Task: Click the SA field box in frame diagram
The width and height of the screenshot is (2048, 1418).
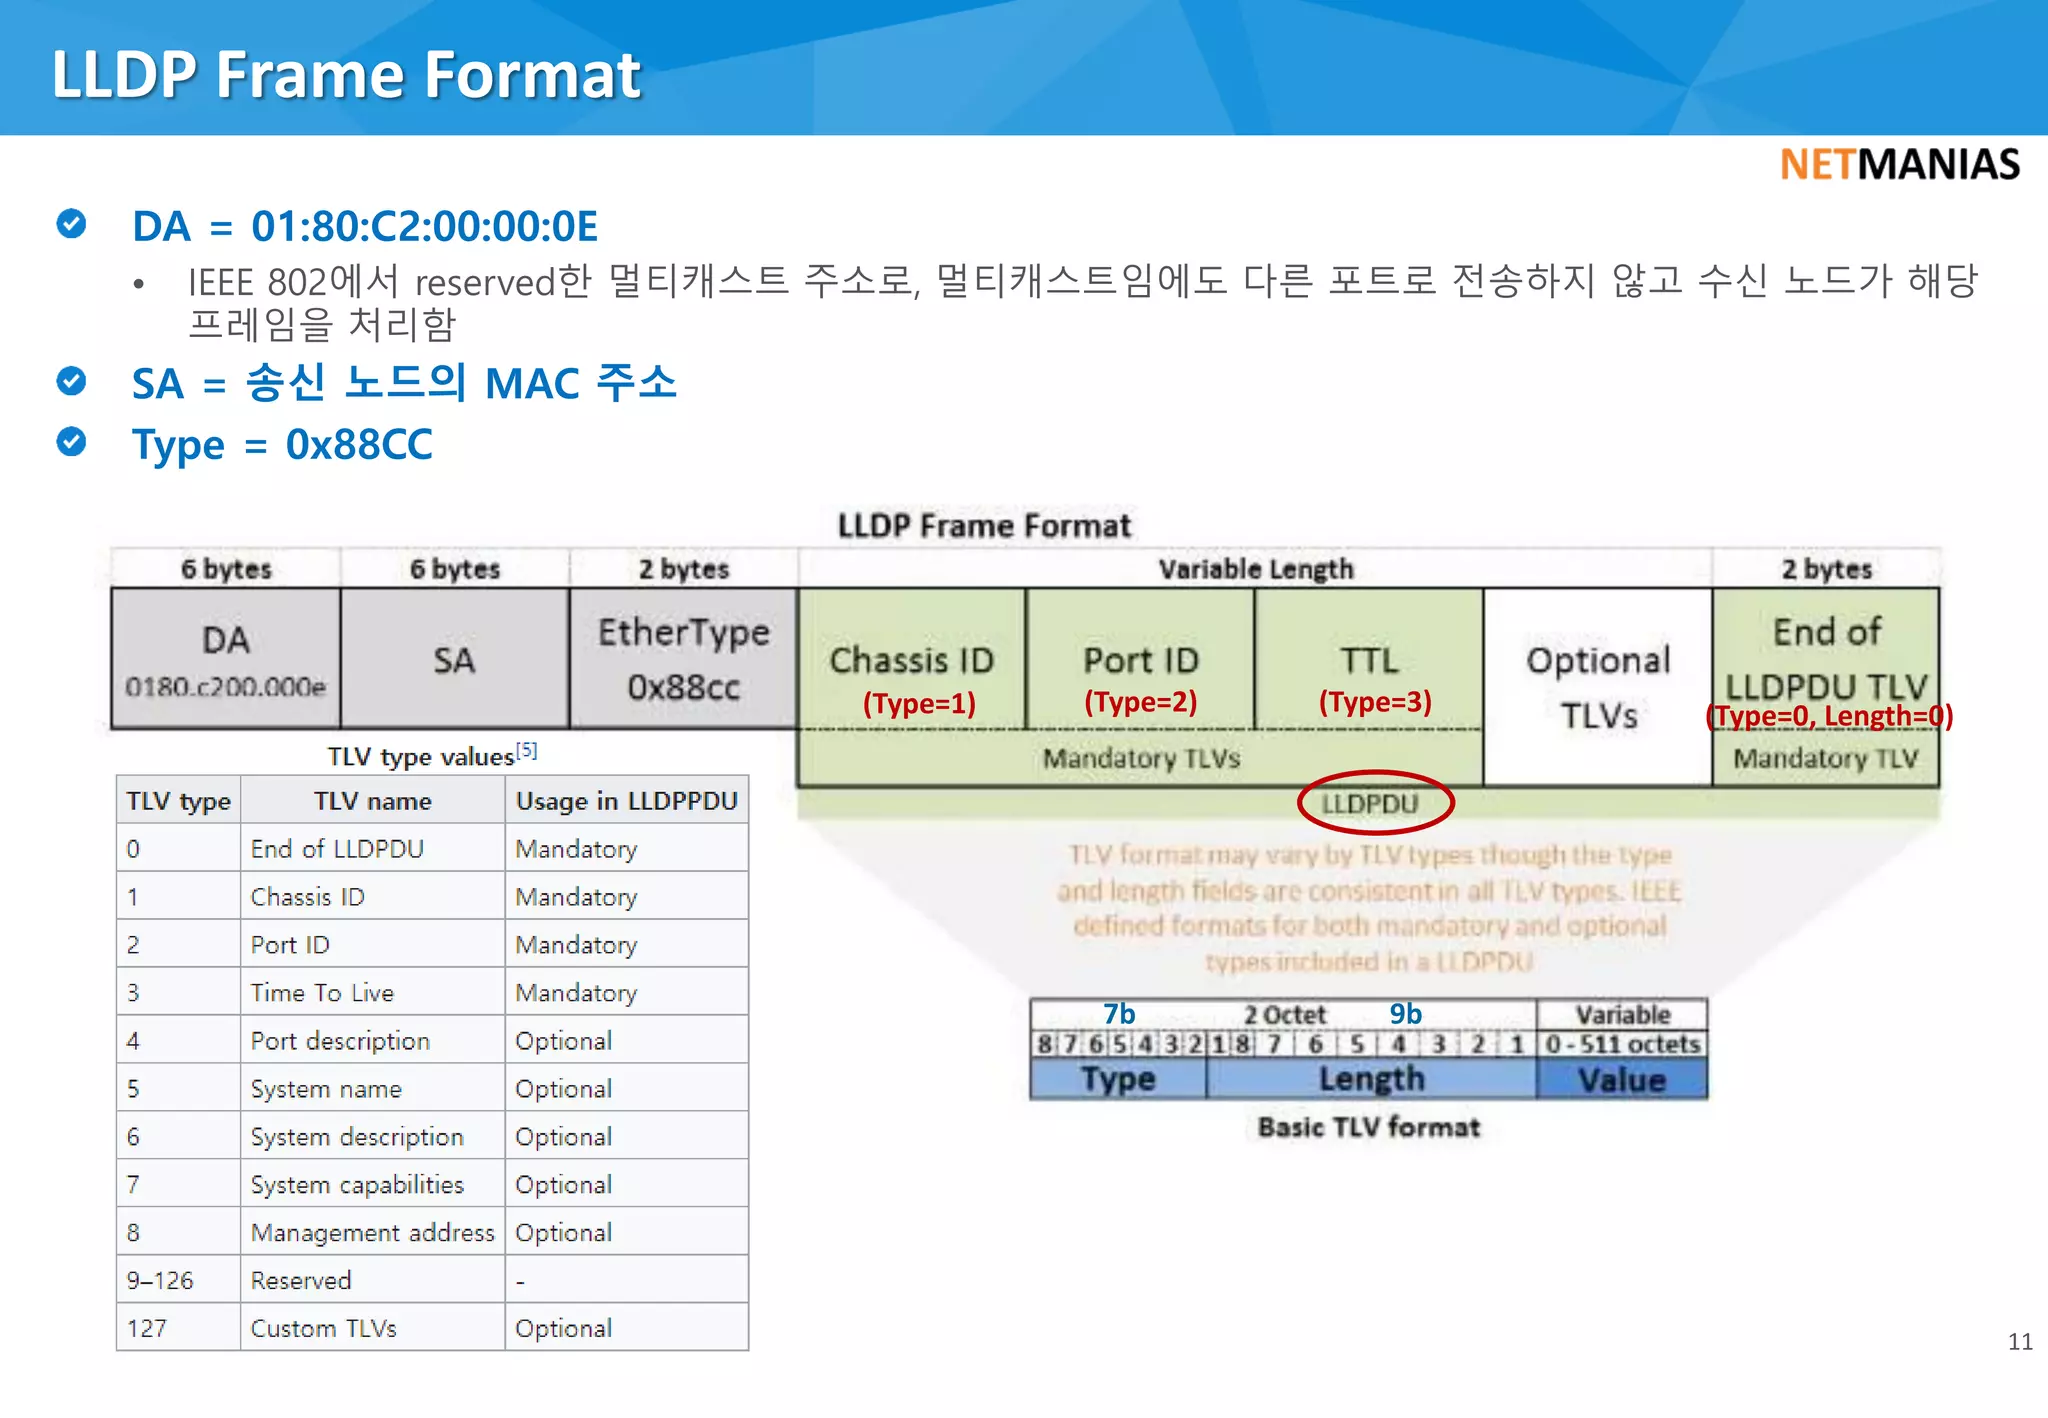Action: click(x=455, y=658)
